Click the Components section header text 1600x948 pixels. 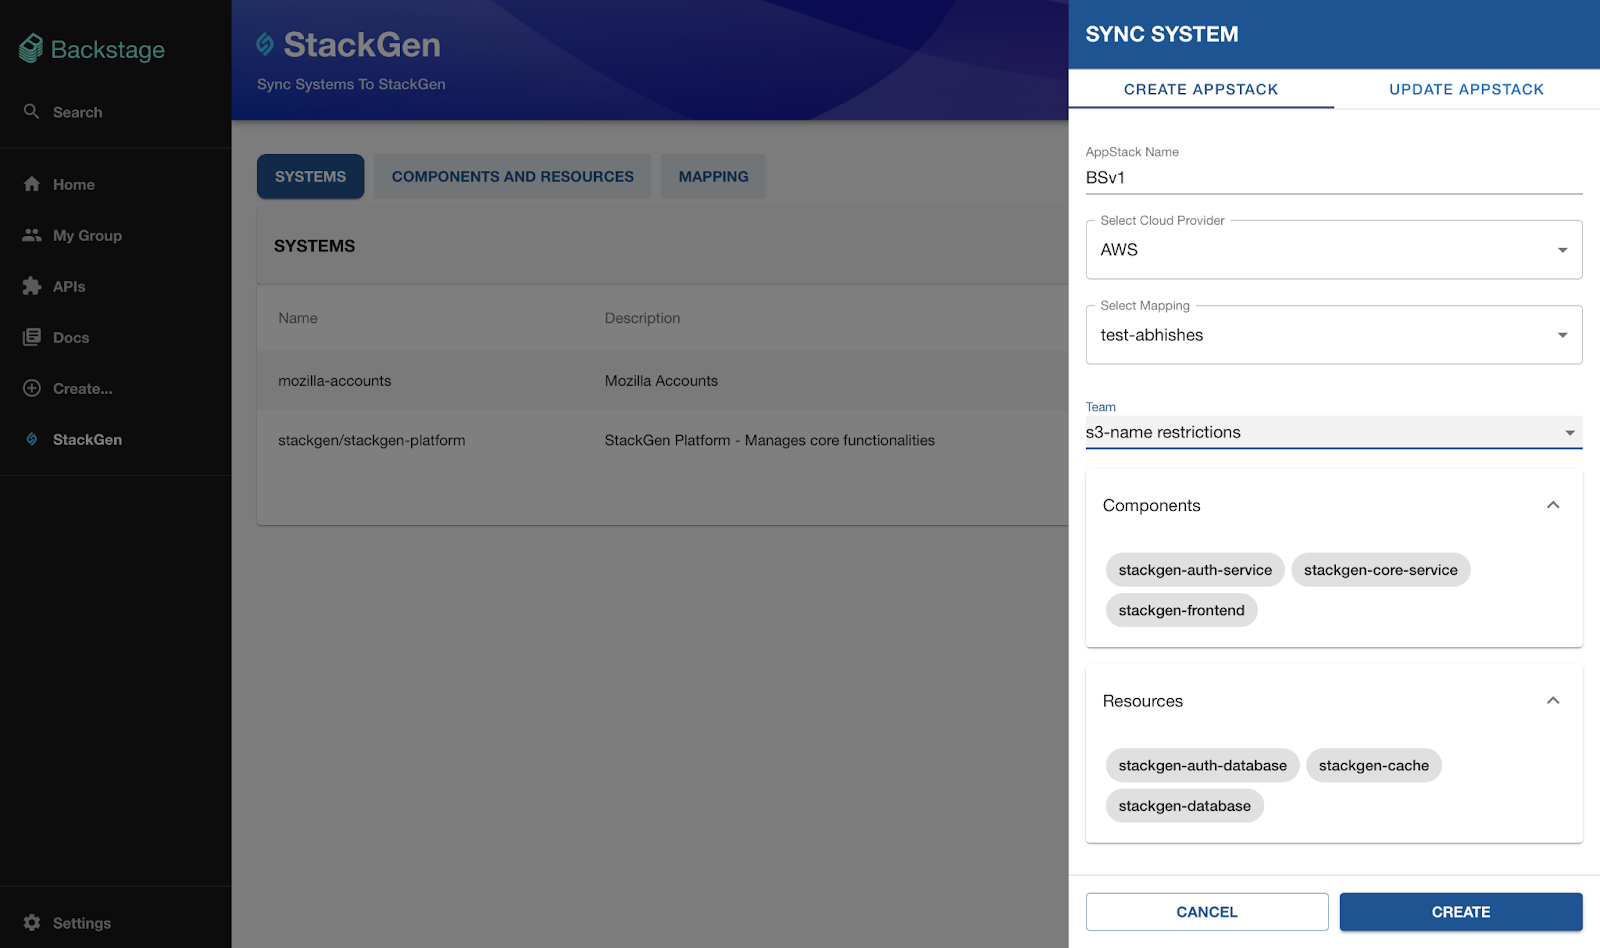(1151, 505)
